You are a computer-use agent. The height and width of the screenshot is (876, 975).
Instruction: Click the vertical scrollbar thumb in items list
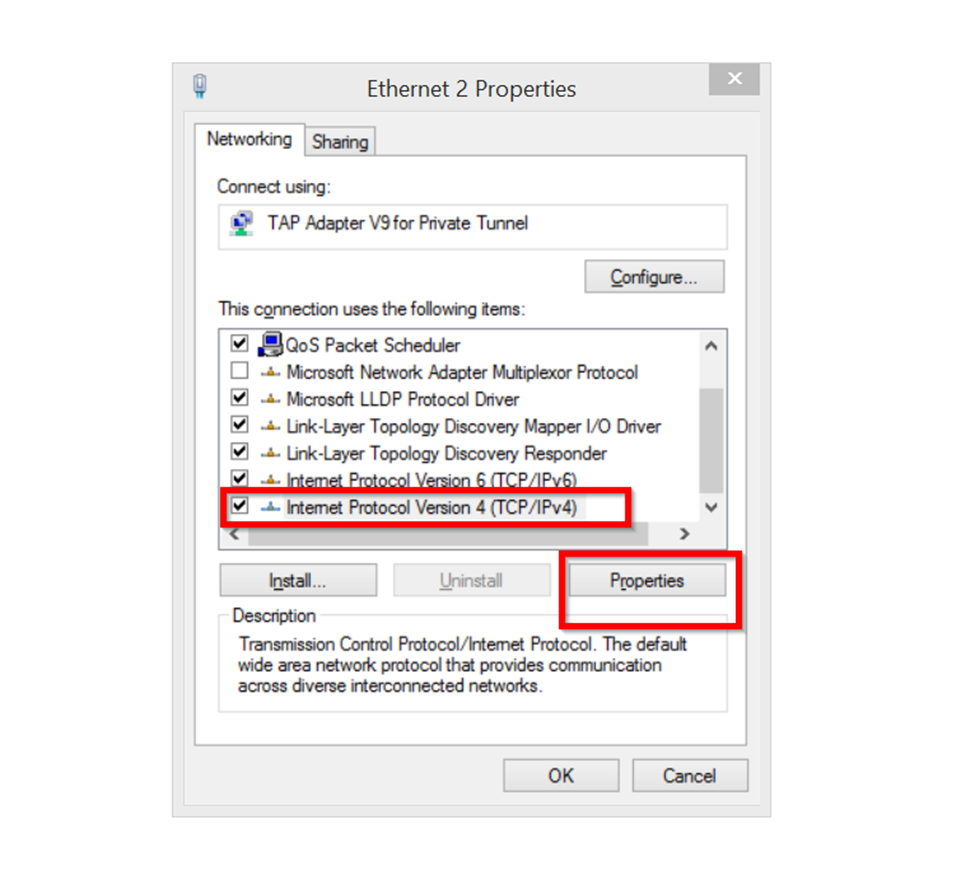click(711, 441)
